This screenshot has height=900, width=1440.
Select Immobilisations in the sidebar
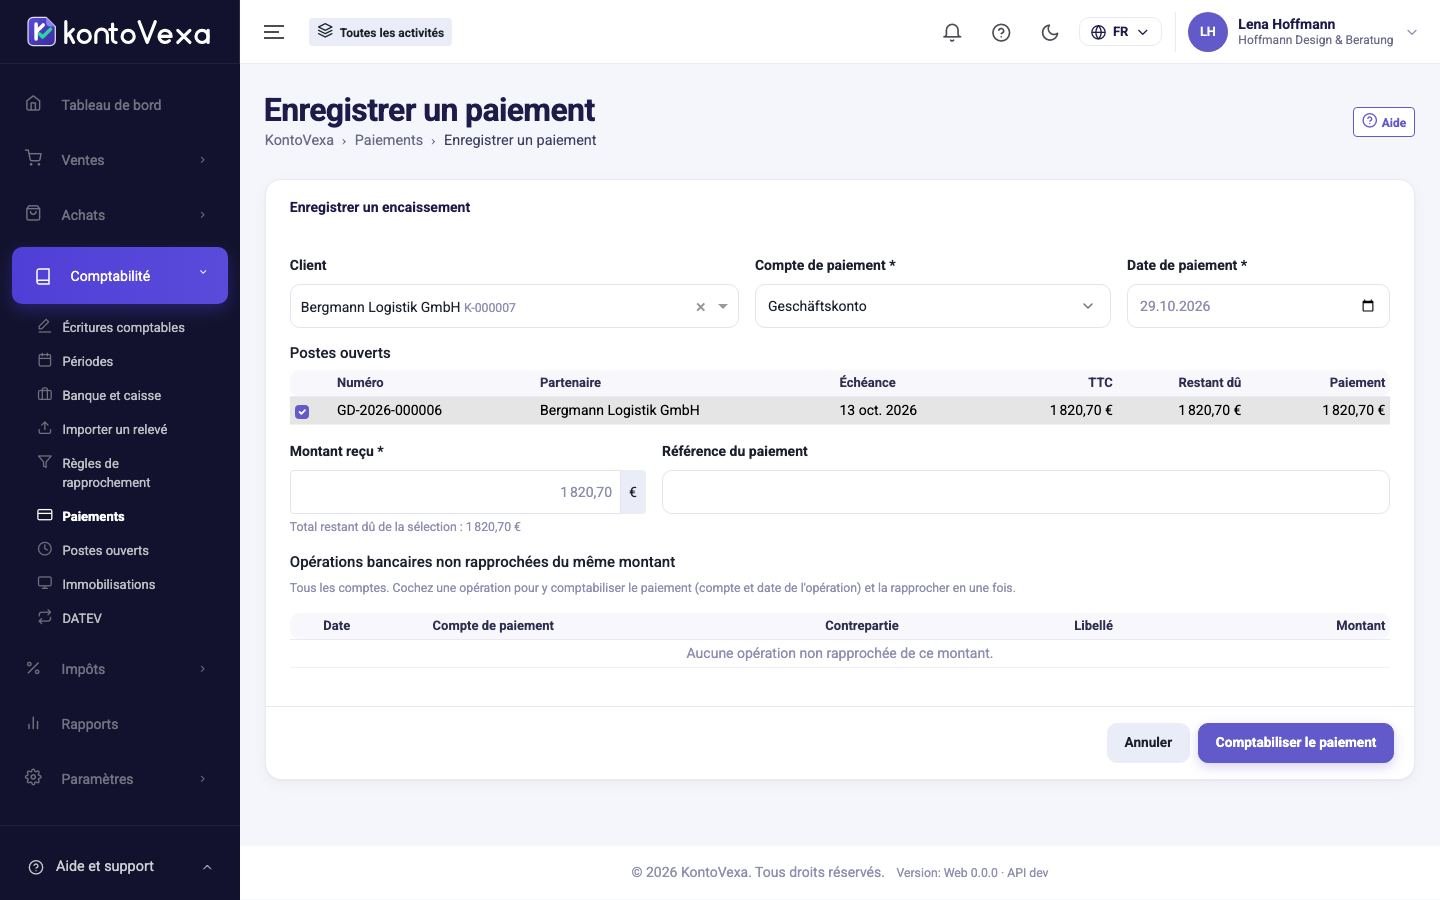[108, 584]
